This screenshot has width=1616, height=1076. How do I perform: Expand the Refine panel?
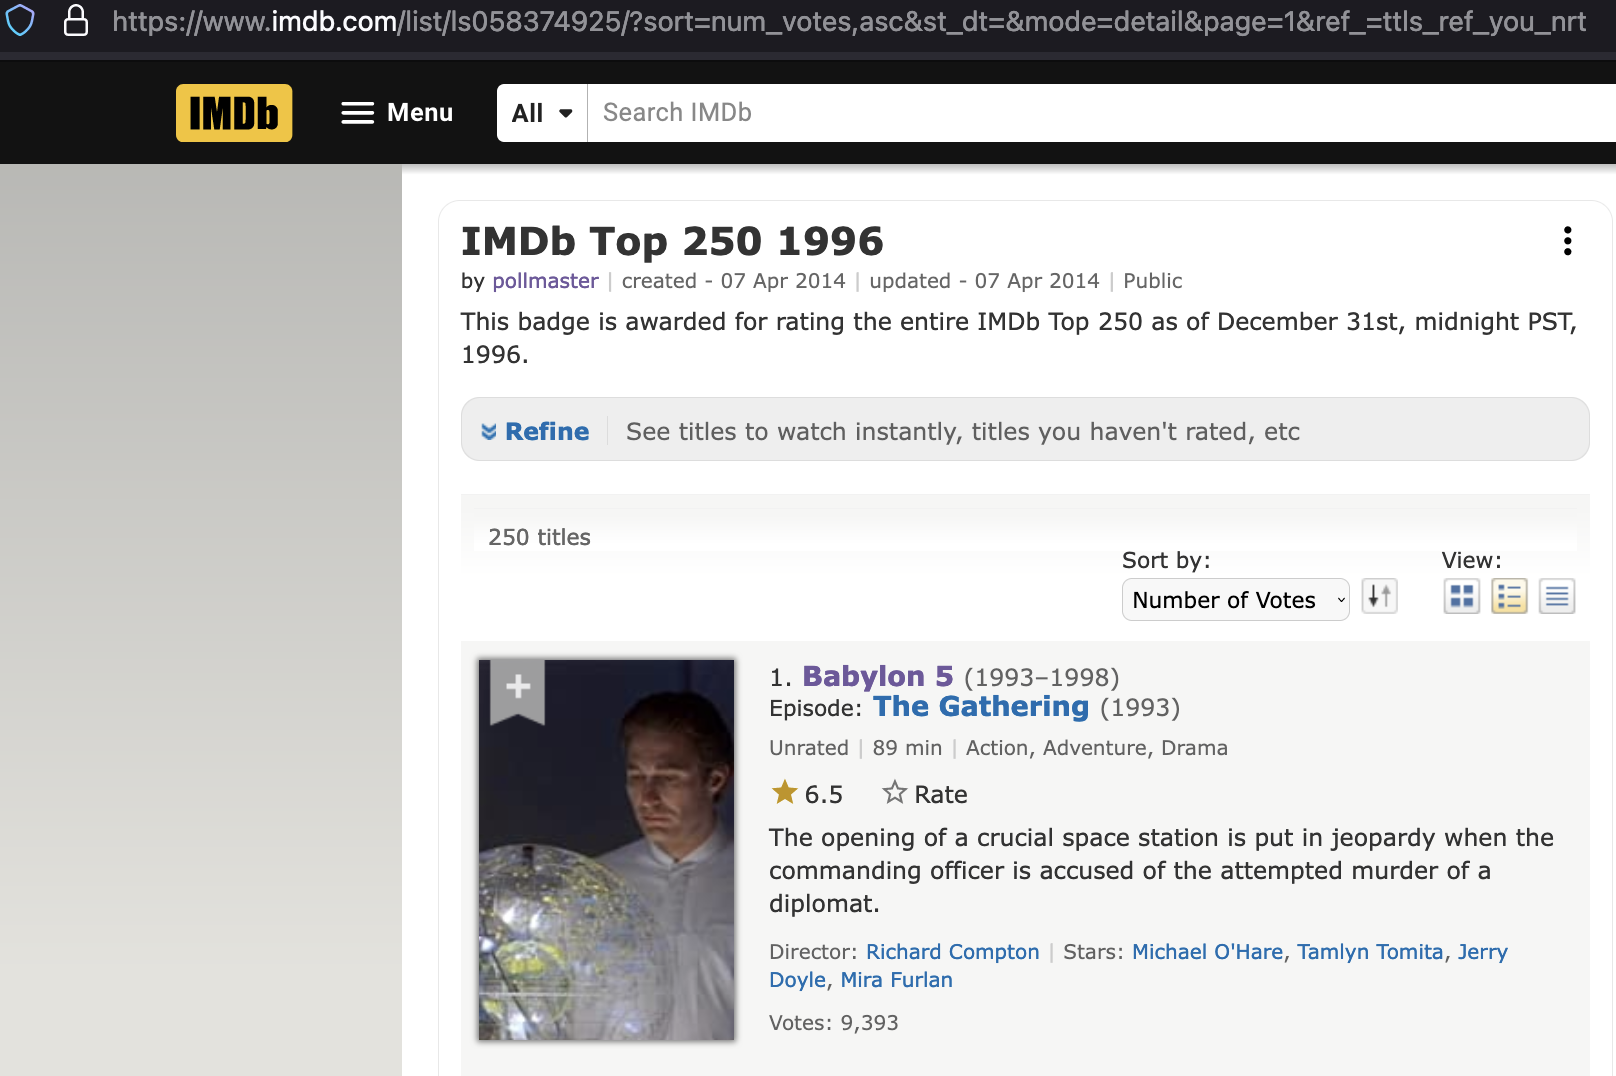point(535,431)
